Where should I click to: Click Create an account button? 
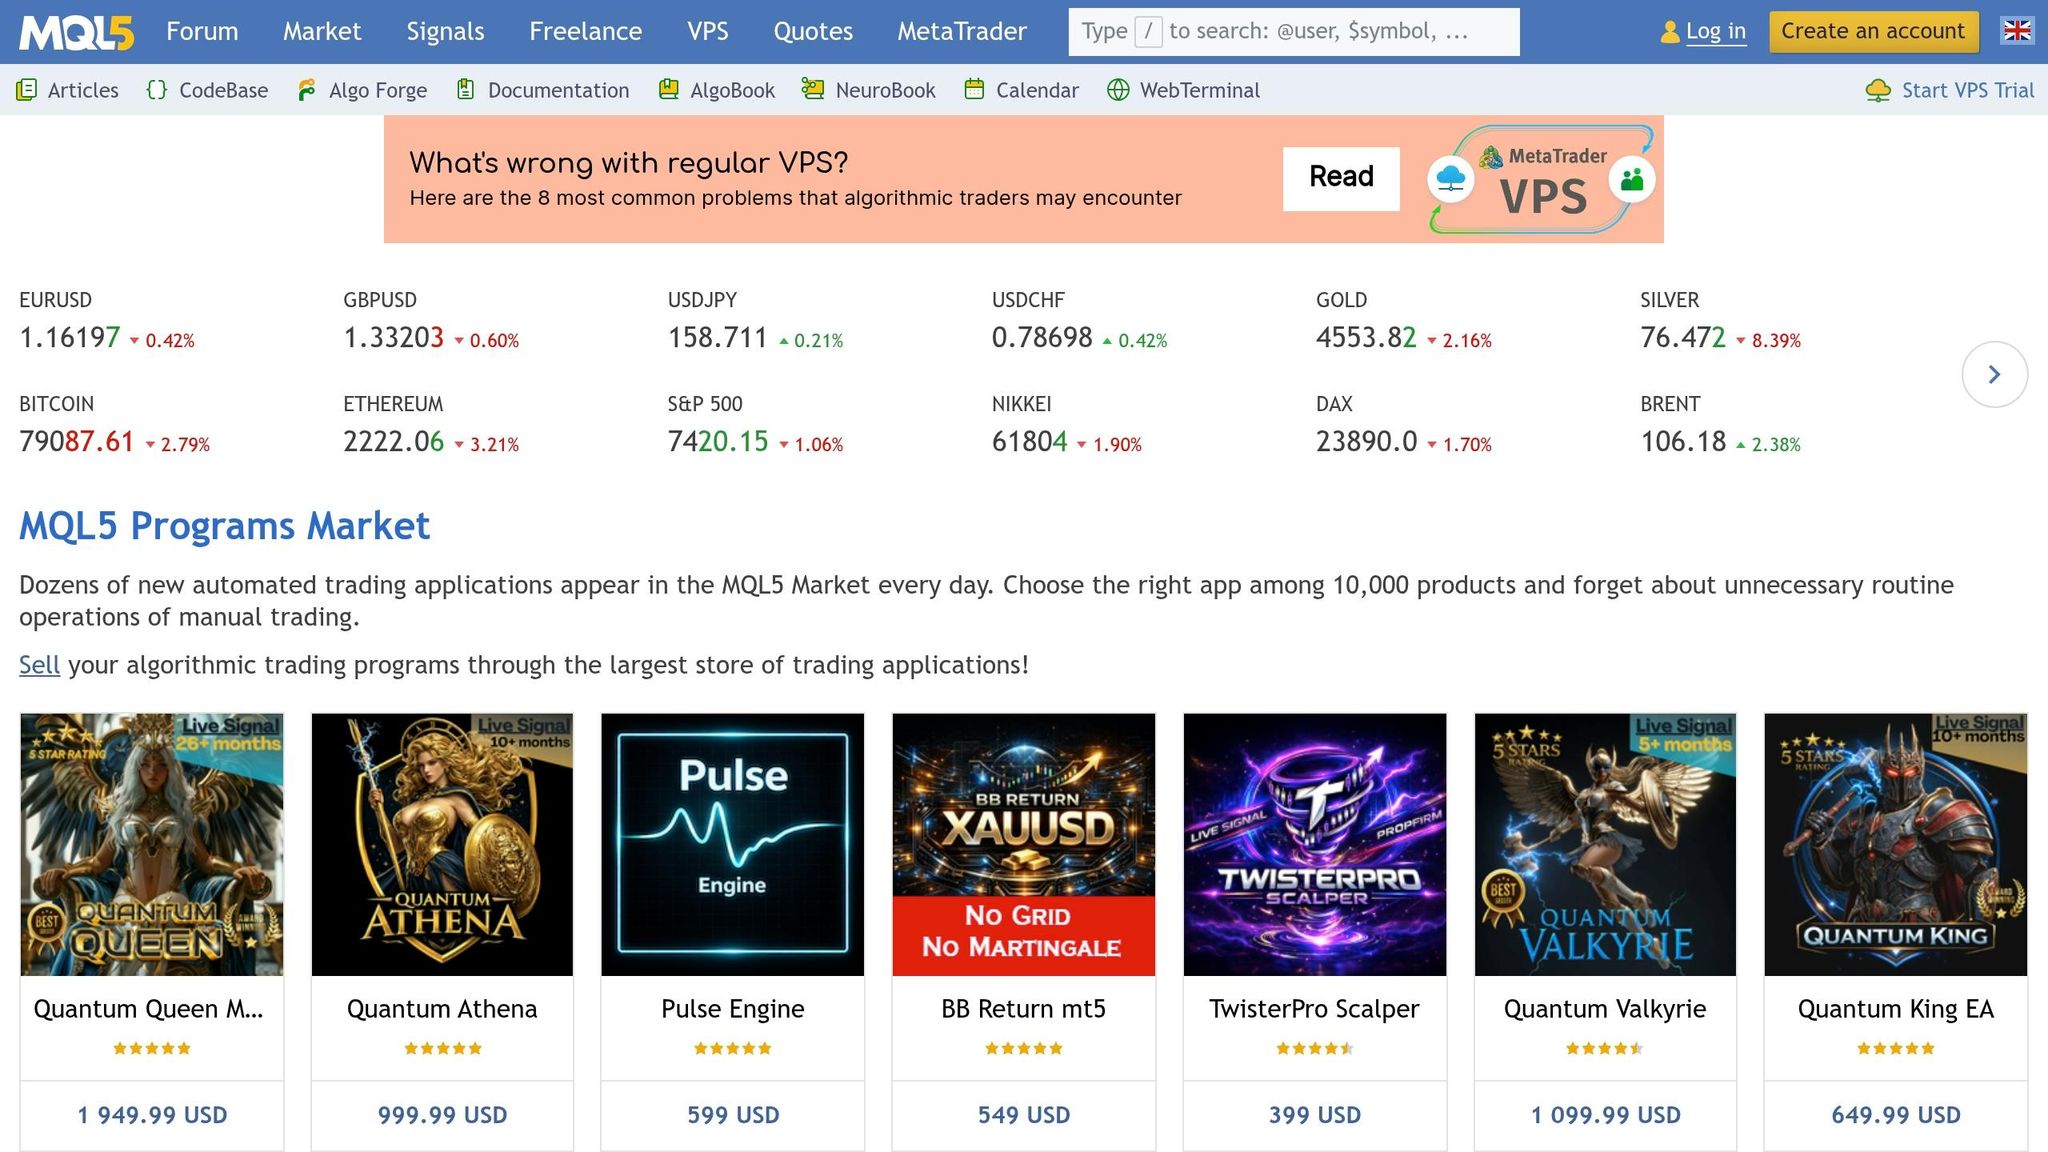point(1873,31)
